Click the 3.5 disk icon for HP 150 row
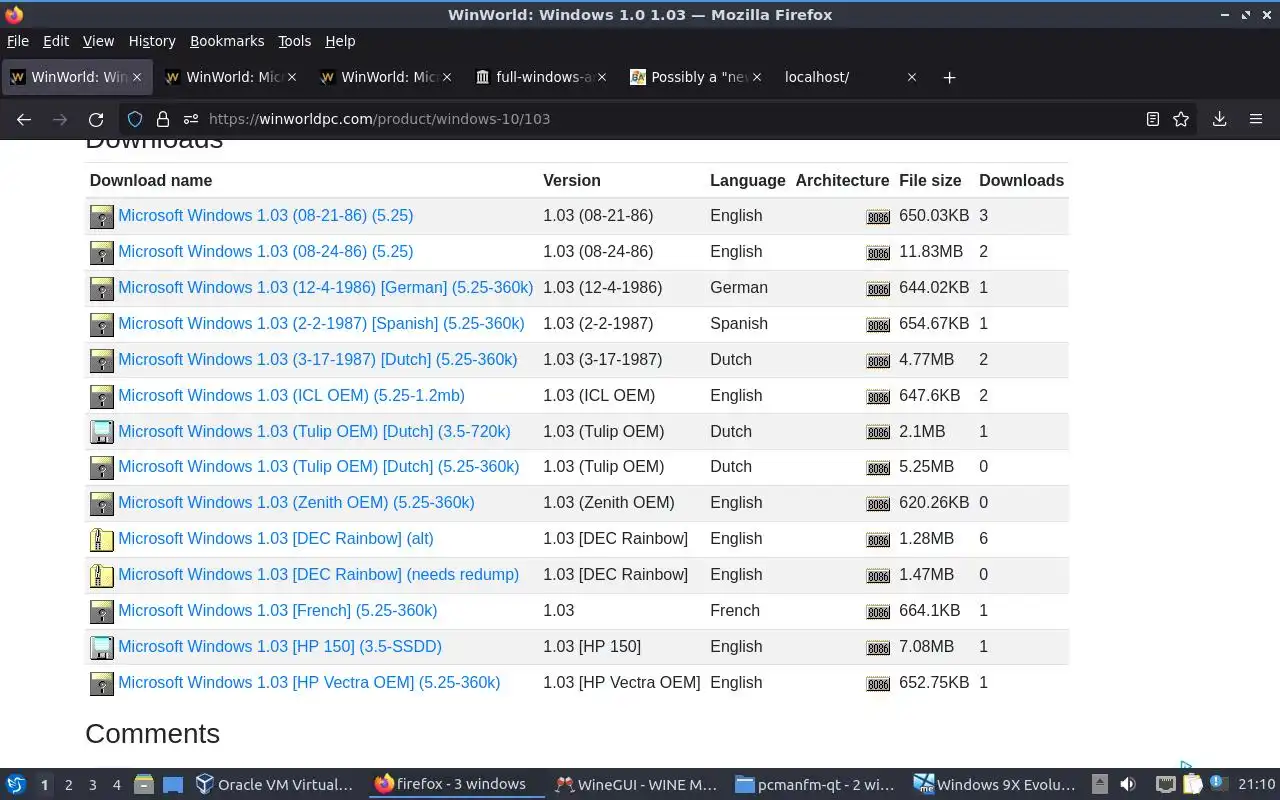The image size is (1280, 800). (x=102, y=648)
